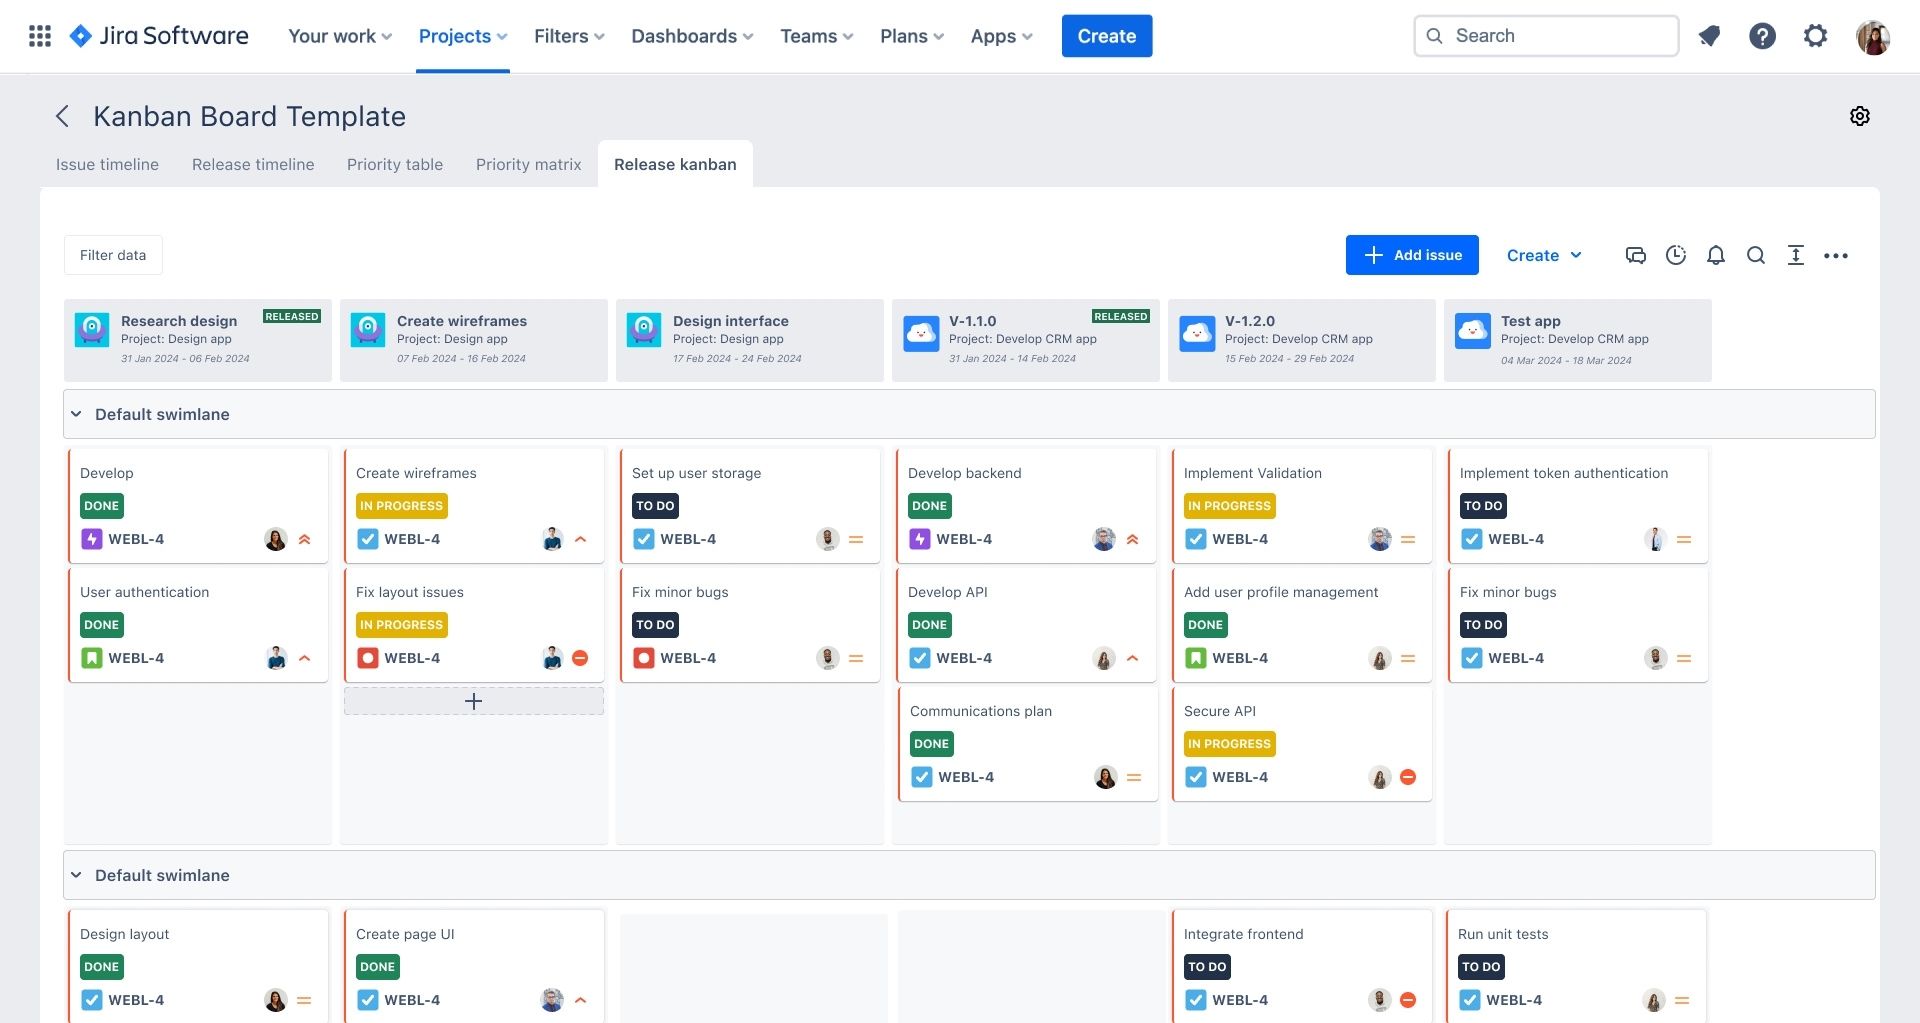Open the Create dropdown next to Add issue
Screen dimensions: 1920x1023
(1543, 255)
